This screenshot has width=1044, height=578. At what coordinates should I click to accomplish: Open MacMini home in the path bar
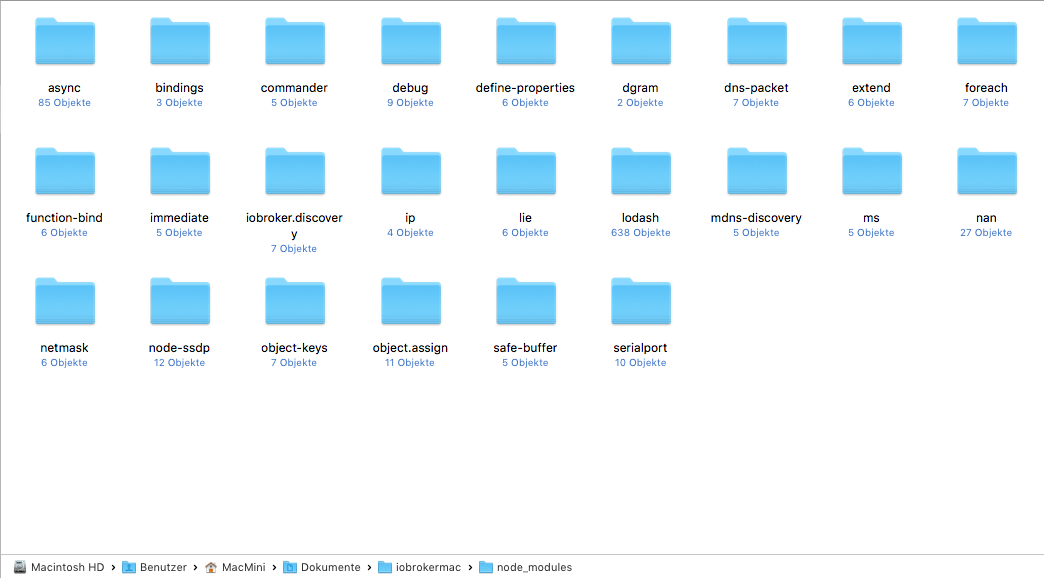[234, 567]
